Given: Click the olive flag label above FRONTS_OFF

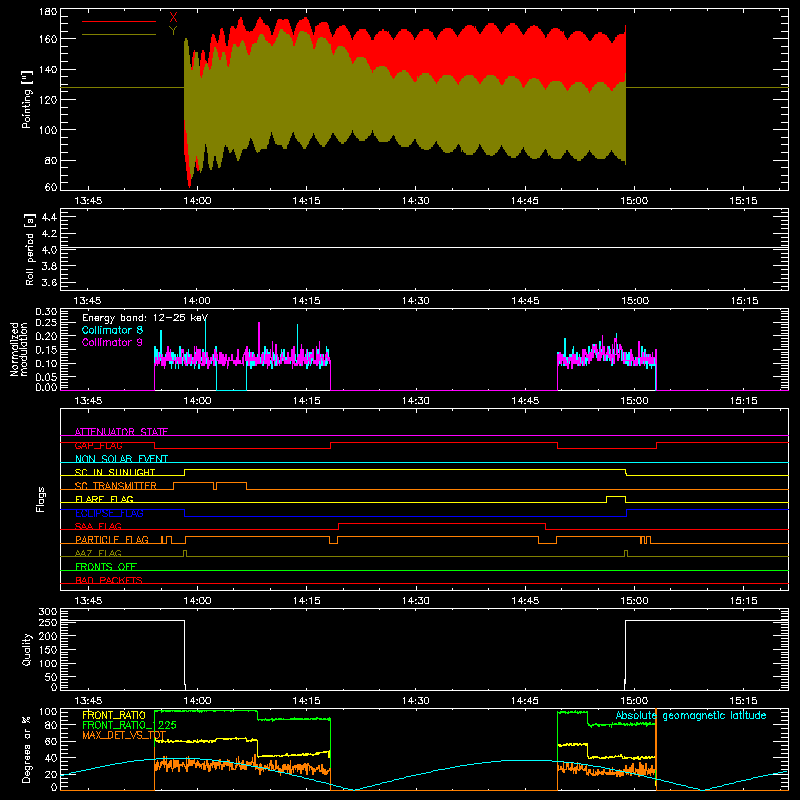Looking at the screenshot, I should (98, 553).
